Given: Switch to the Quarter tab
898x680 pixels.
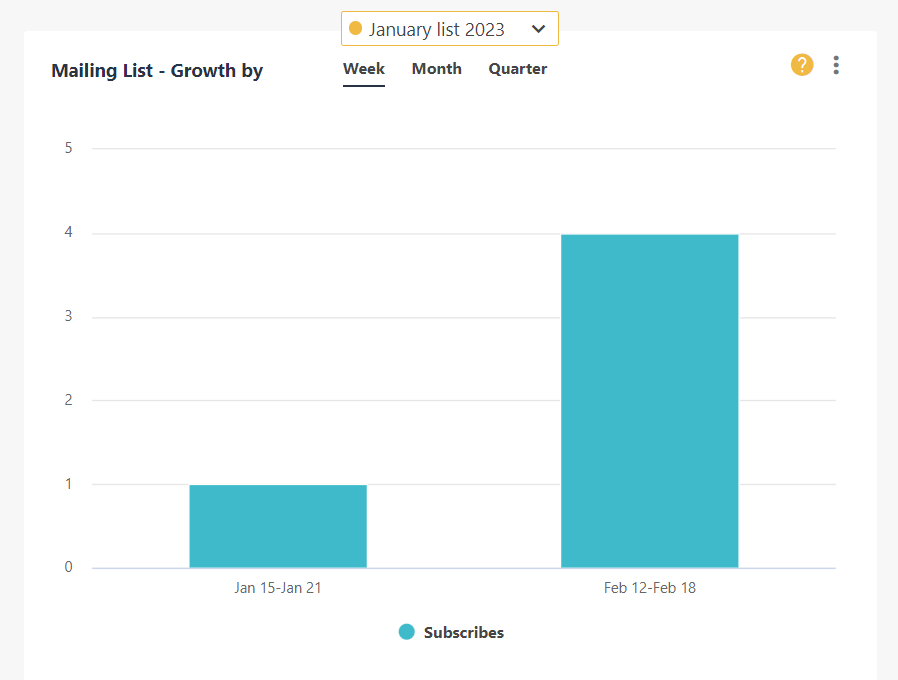Looking at the screenshot, I should point(517,68).
